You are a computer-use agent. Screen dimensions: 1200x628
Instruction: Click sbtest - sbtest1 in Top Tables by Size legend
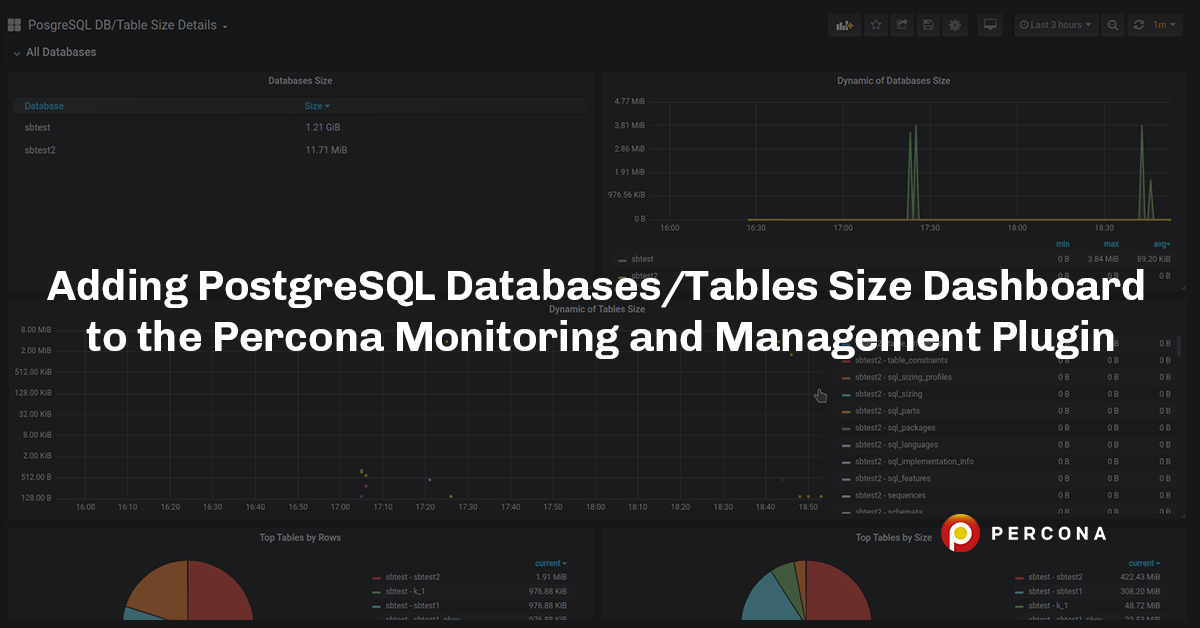click(x=1055, y=591)
